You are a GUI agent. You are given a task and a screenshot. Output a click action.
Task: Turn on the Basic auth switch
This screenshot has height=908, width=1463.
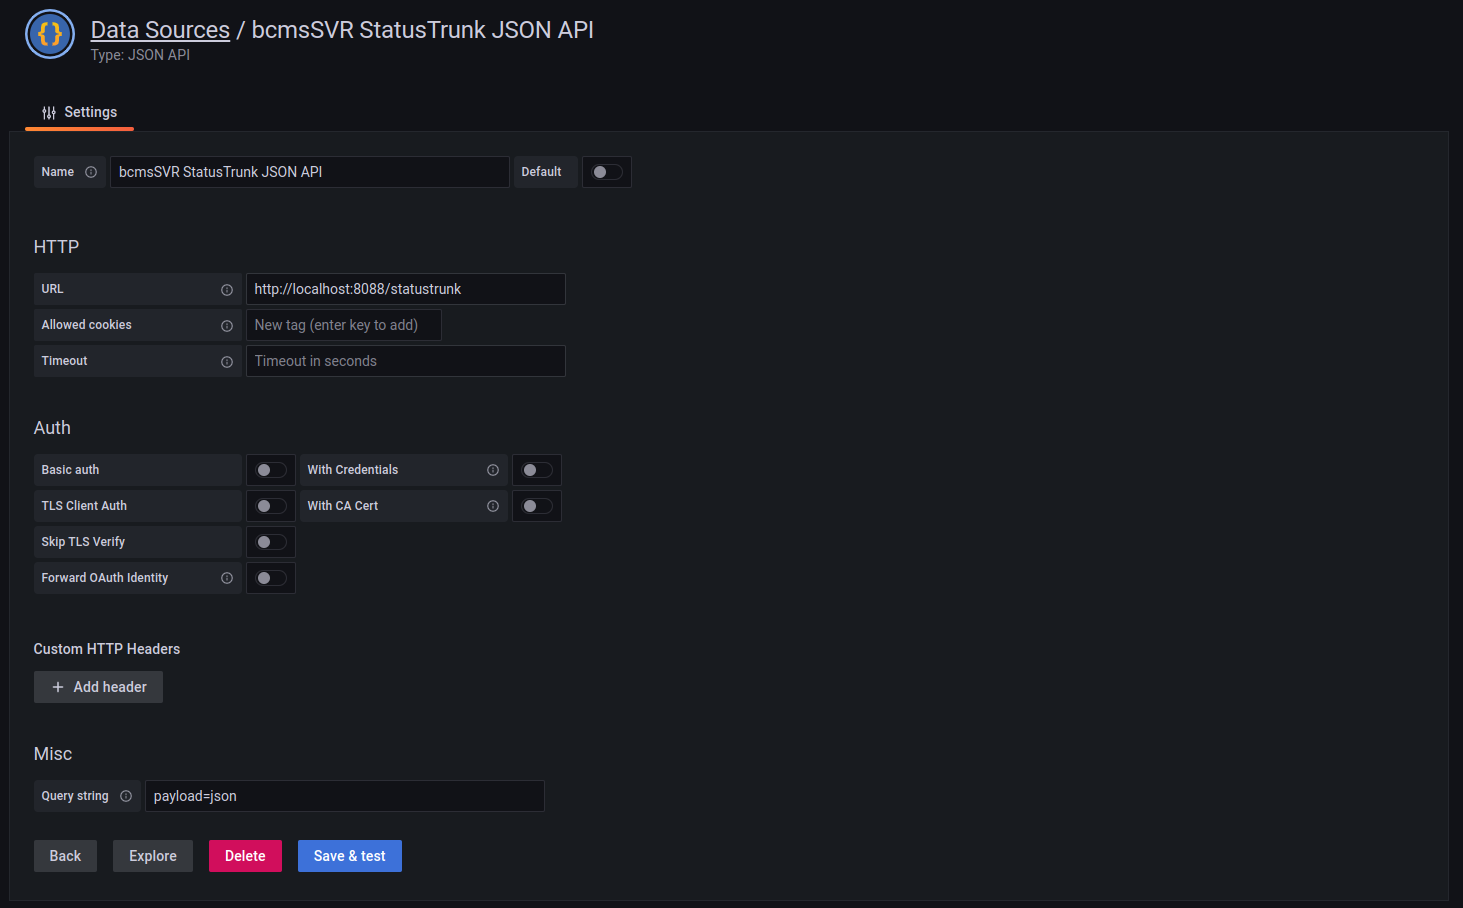(x=271, y=470)
